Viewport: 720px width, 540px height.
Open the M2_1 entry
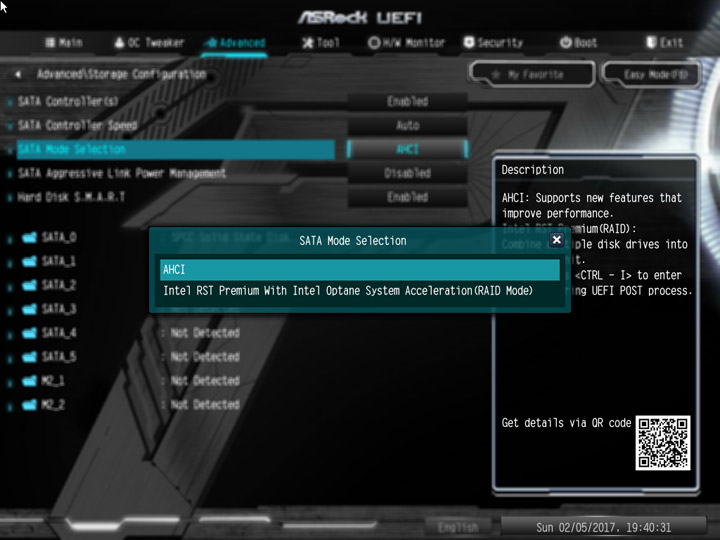pyautogui.click(x=53, y=381)
